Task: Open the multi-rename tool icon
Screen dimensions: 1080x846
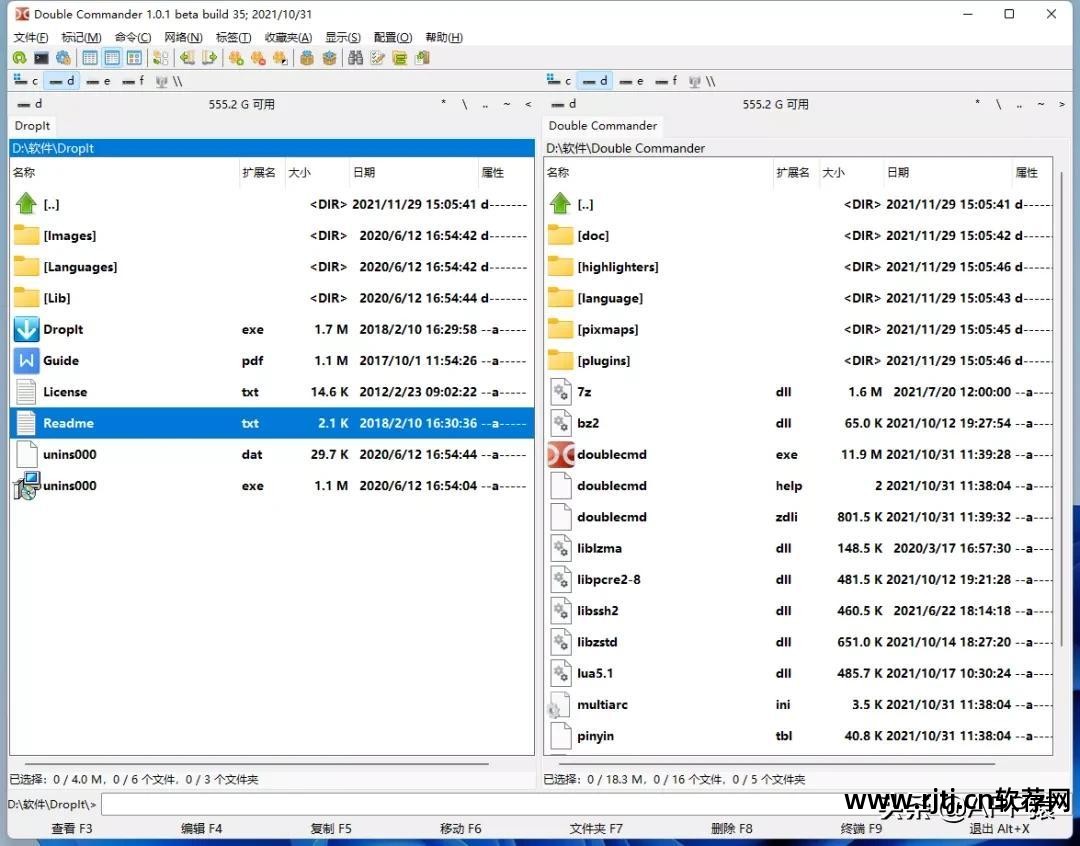Action: (377, 58)
